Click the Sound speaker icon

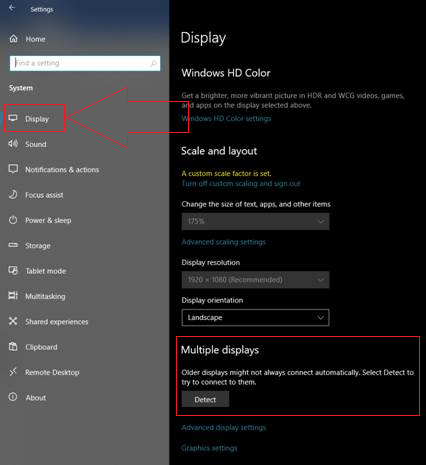(x=13, y=144)
